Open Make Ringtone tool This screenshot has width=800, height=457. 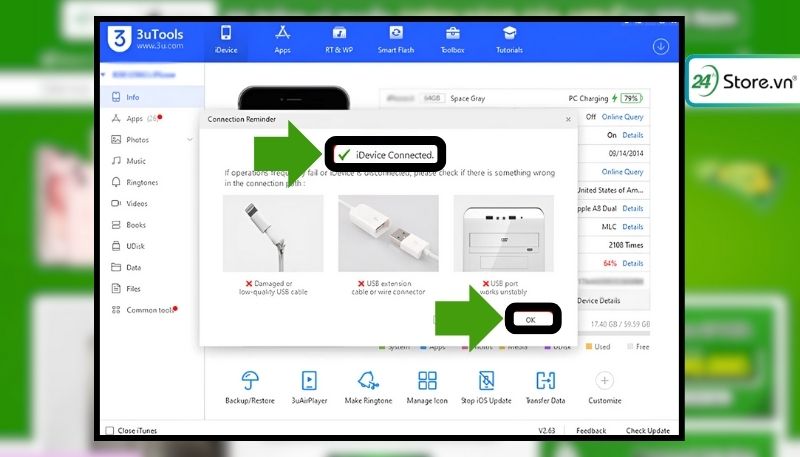click(368, 388)
